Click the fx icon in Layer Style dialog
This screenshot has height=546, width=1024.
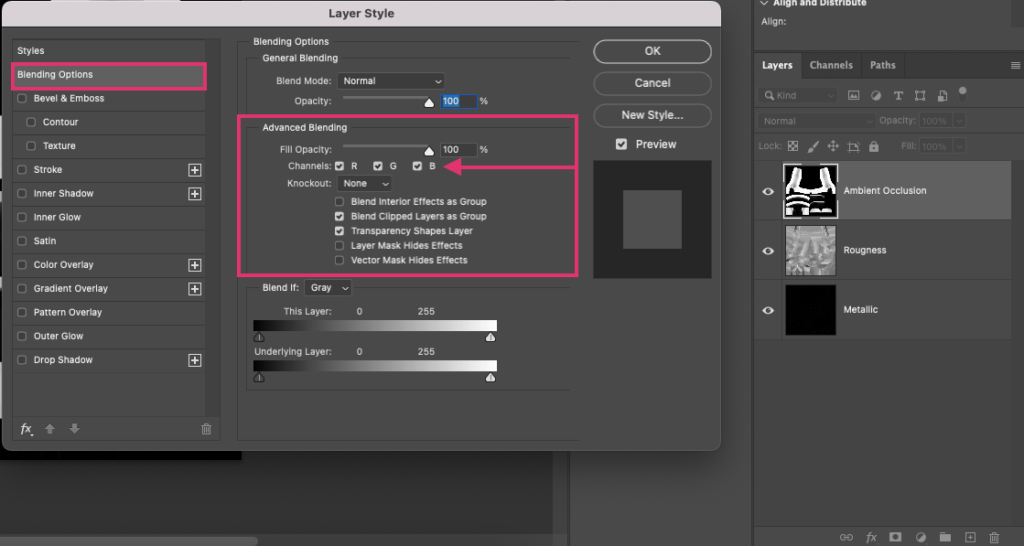click(26, 429)
